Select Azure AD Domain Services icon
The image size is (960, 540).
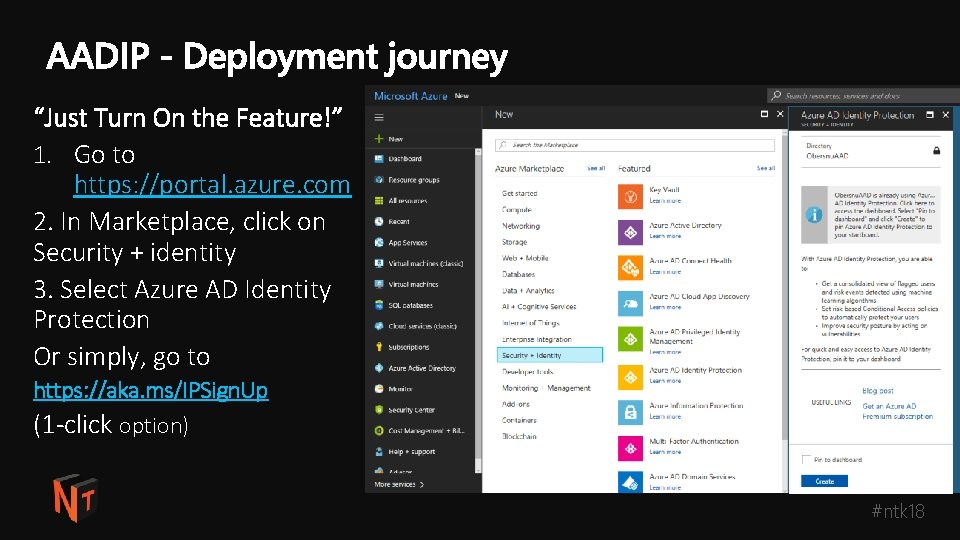tap(630, 482)
